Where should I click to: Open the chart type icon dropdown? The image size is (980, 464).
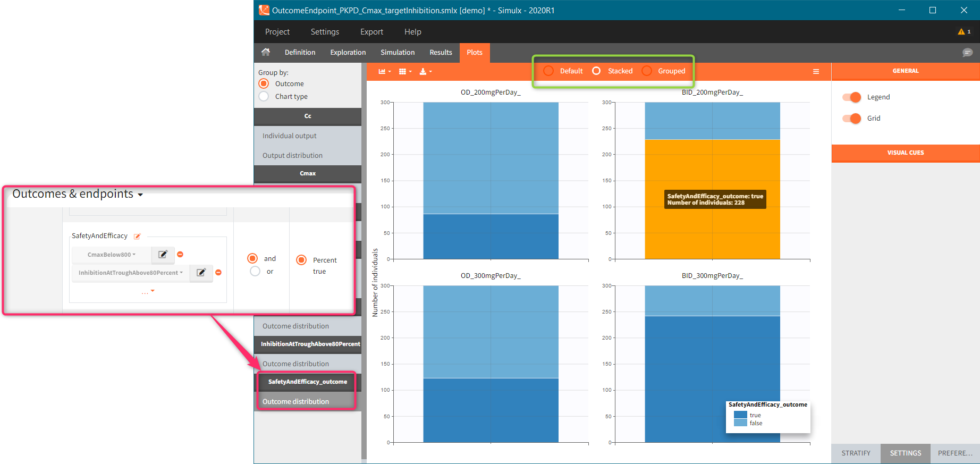click(x=383, y=72)
